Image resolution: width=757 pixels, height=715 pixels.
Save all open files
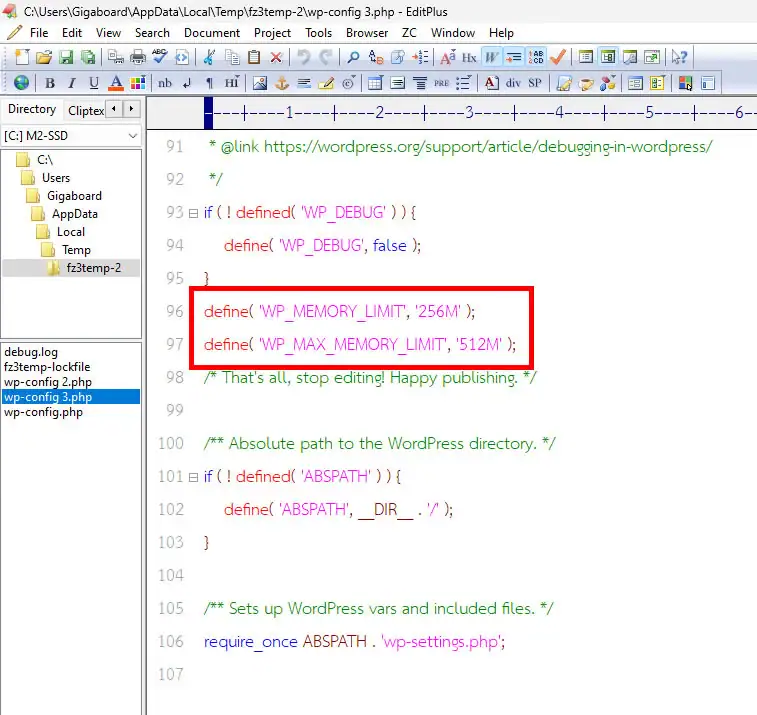click(88, 57)
